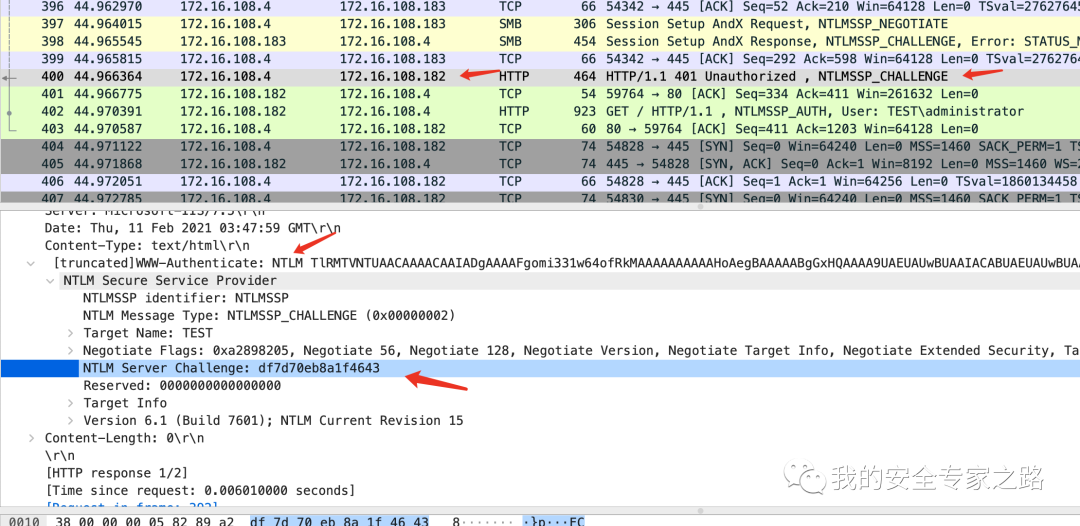Click NTLMSSP identifier: NTLMSSP line
The width and height of the screenshot is (1080, 526).
pyautogui.click(x=186, y=298)
